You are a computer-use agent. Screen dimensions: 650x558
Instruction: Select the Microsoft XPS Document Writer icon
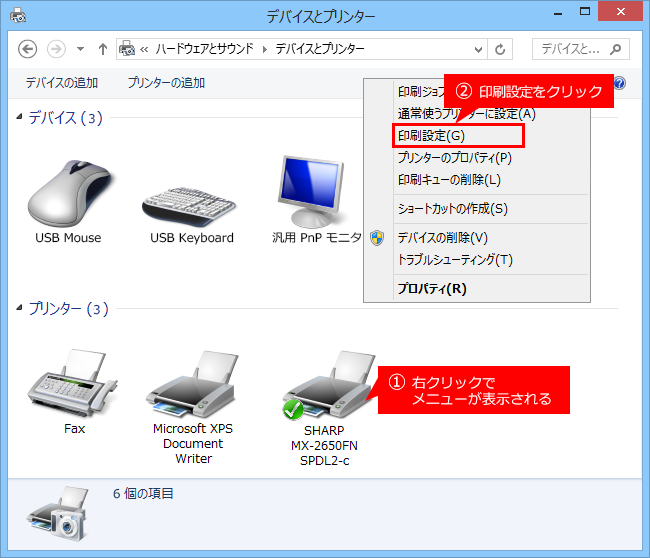pyautogui.click(x=192, y=383)
